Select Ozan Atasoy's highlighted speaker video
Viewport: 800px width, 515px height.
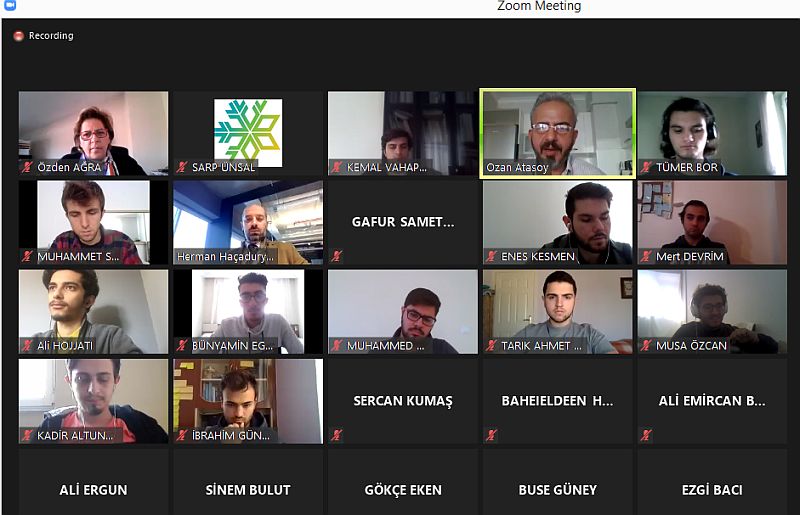point(558,133)
